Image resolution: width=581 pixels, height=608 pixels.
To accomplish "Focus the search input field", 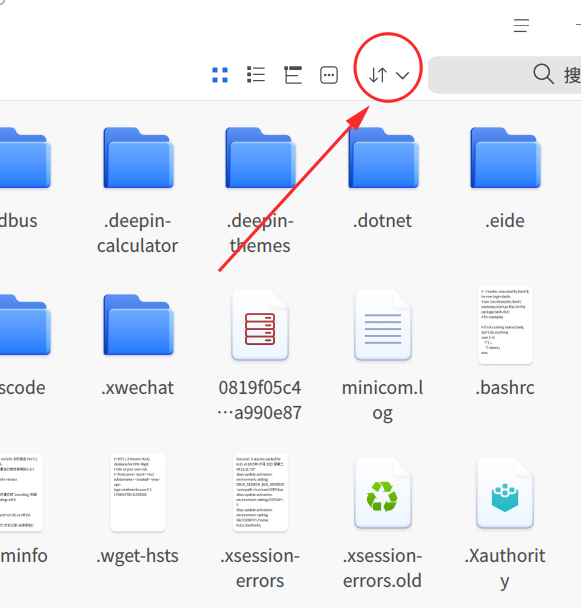I will (504, 74).
